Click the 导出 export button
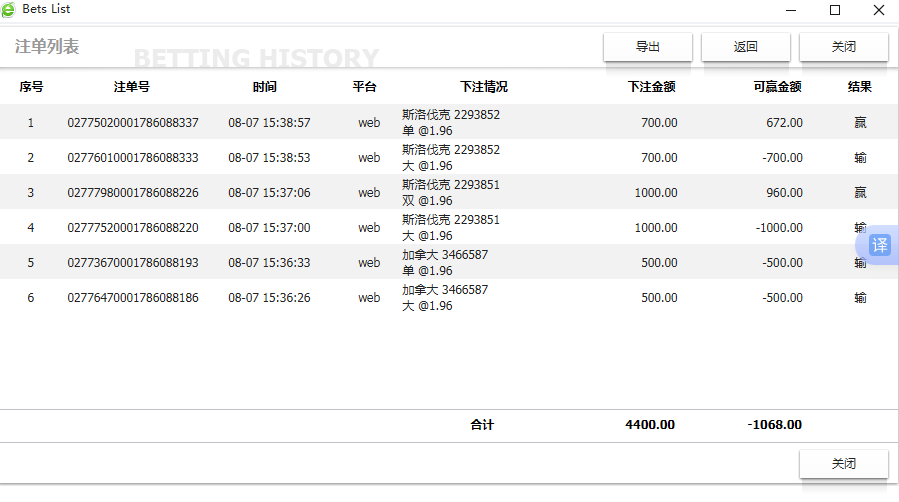Screen dimensions: 899x502 click(x=648, y=47)
